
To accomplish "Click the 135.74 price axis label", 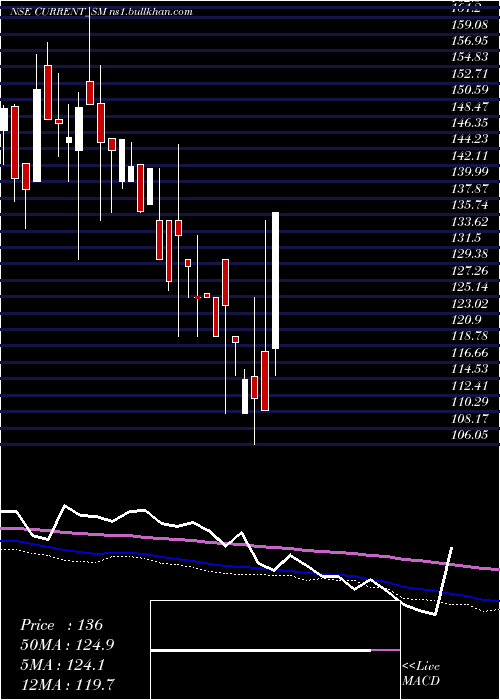I will [x=470, y=205].
